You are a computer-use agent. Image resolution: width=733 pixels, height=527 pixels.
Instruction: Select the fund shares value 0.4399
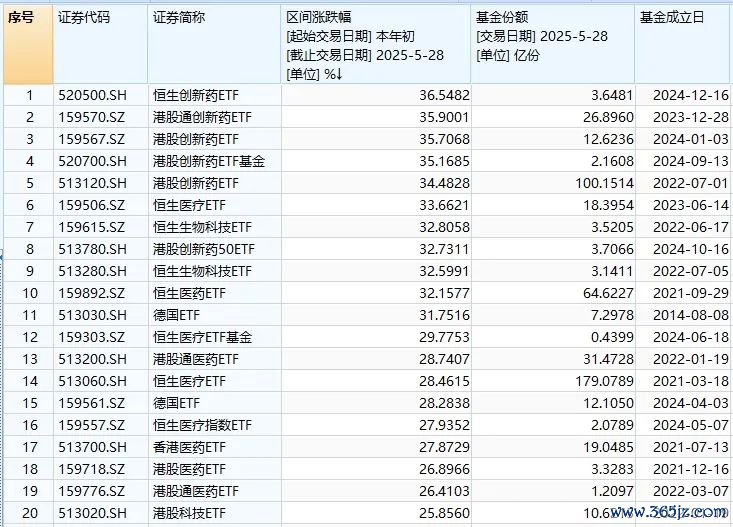coord(612,337)
